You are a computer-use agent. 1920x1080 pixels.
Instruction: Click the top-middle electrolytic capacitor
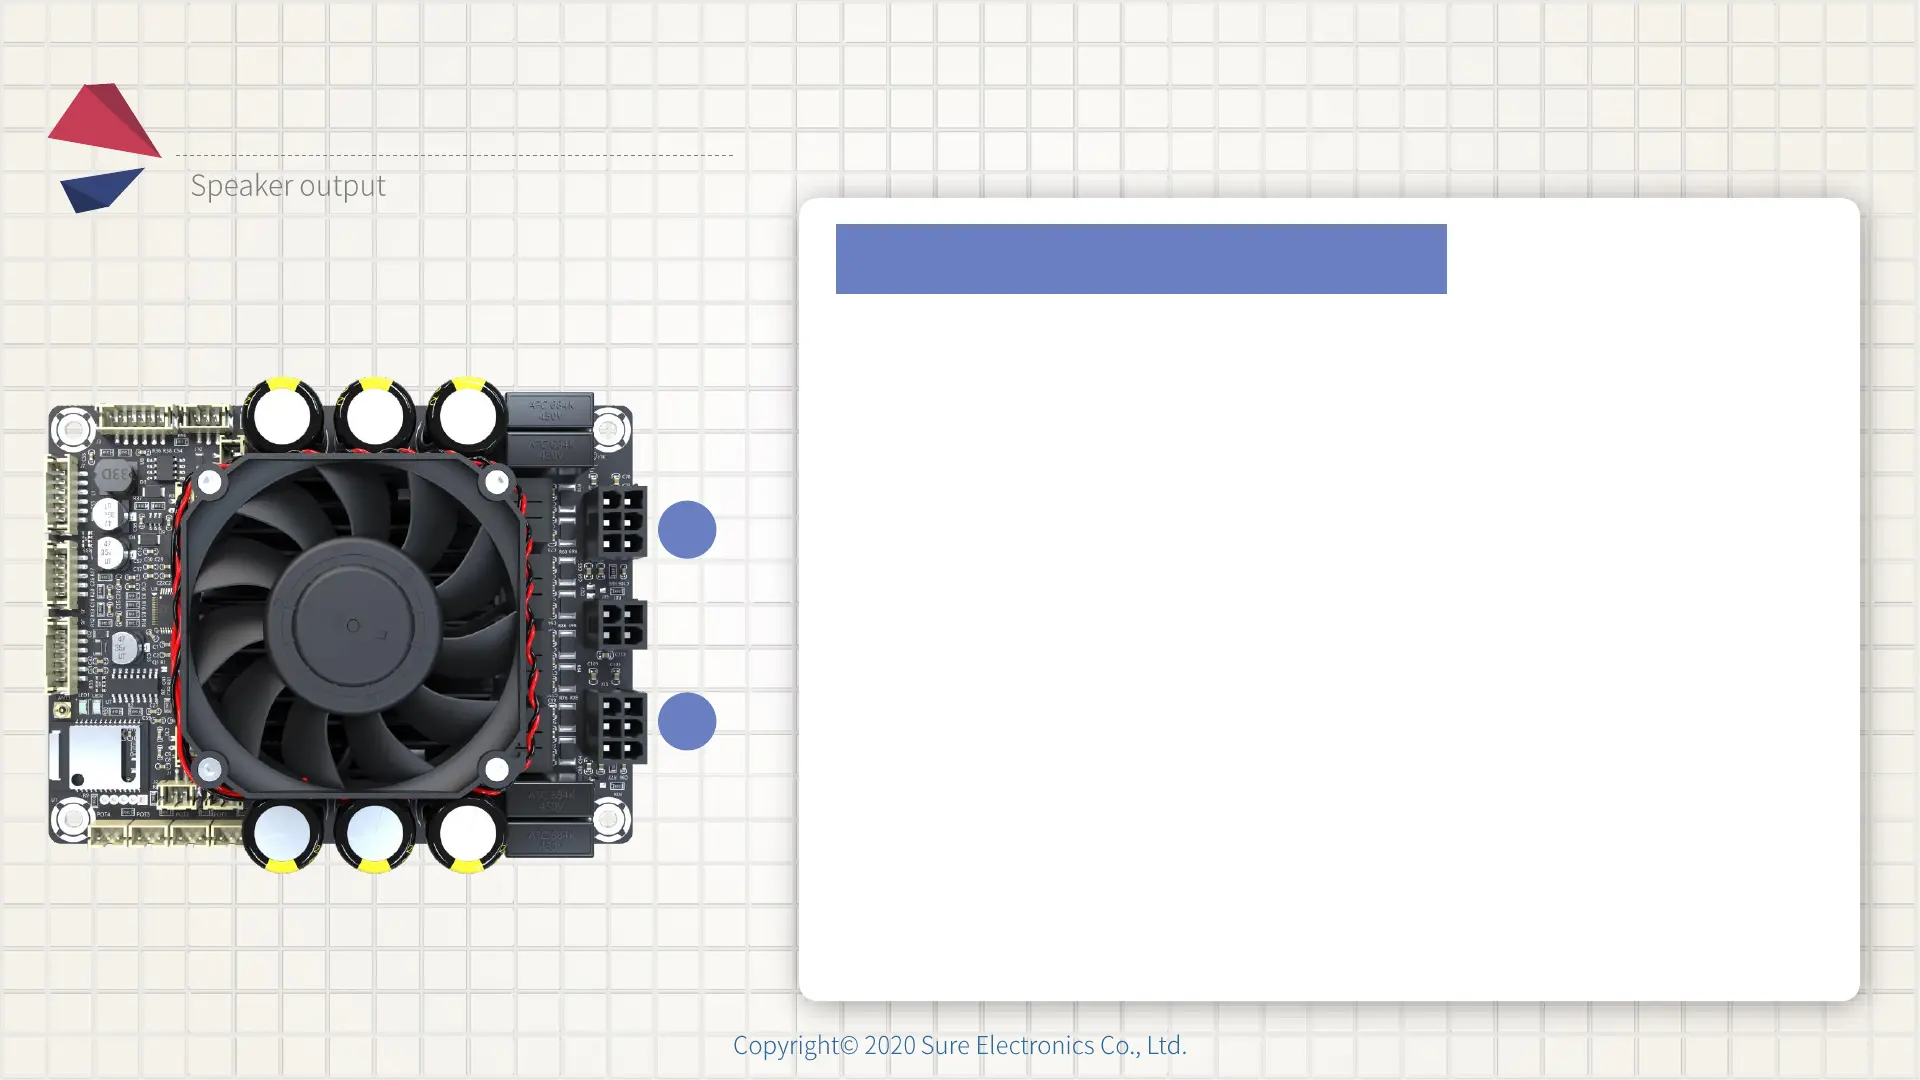375,415
